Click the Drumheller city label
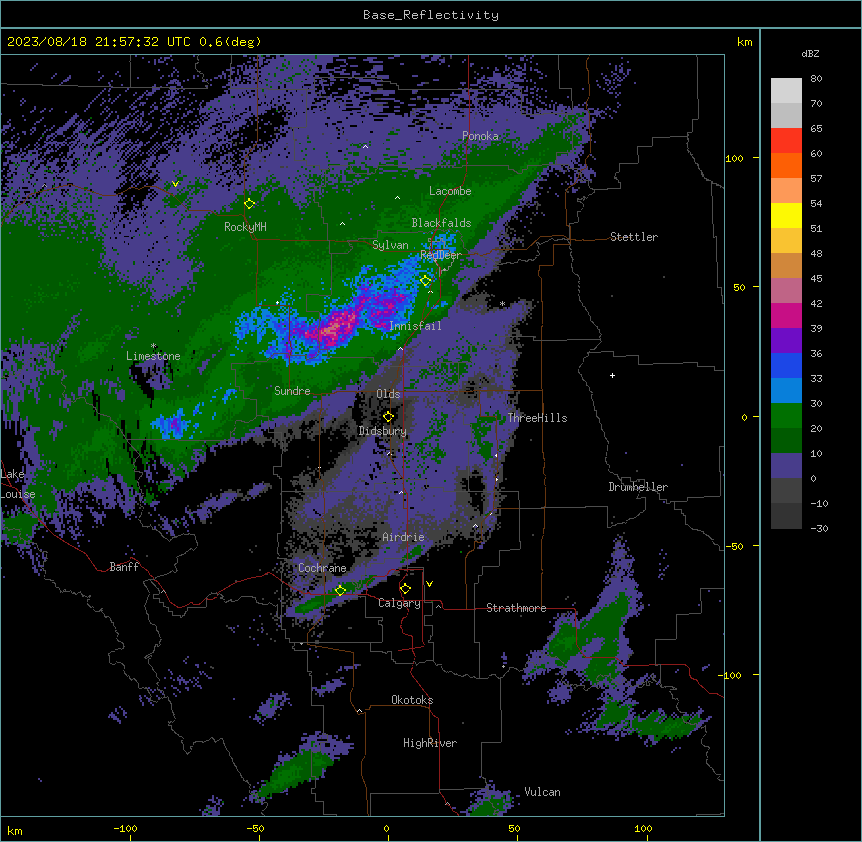Screen dimensions: 862x842 (638, 487)
